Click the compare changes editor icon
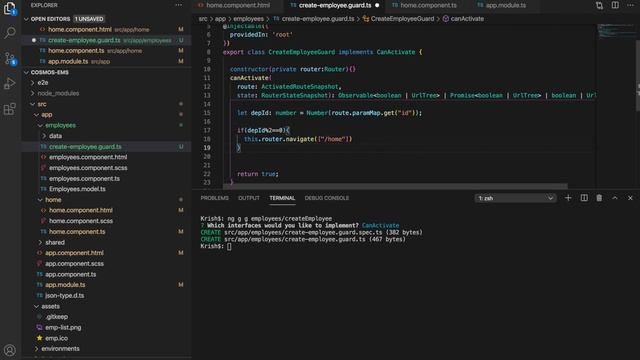 point(599,5)
